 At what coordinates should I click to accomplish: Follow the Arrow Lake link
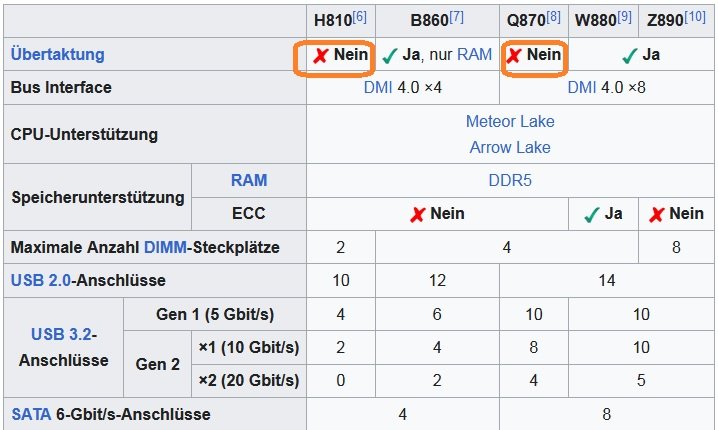point(510,147)
